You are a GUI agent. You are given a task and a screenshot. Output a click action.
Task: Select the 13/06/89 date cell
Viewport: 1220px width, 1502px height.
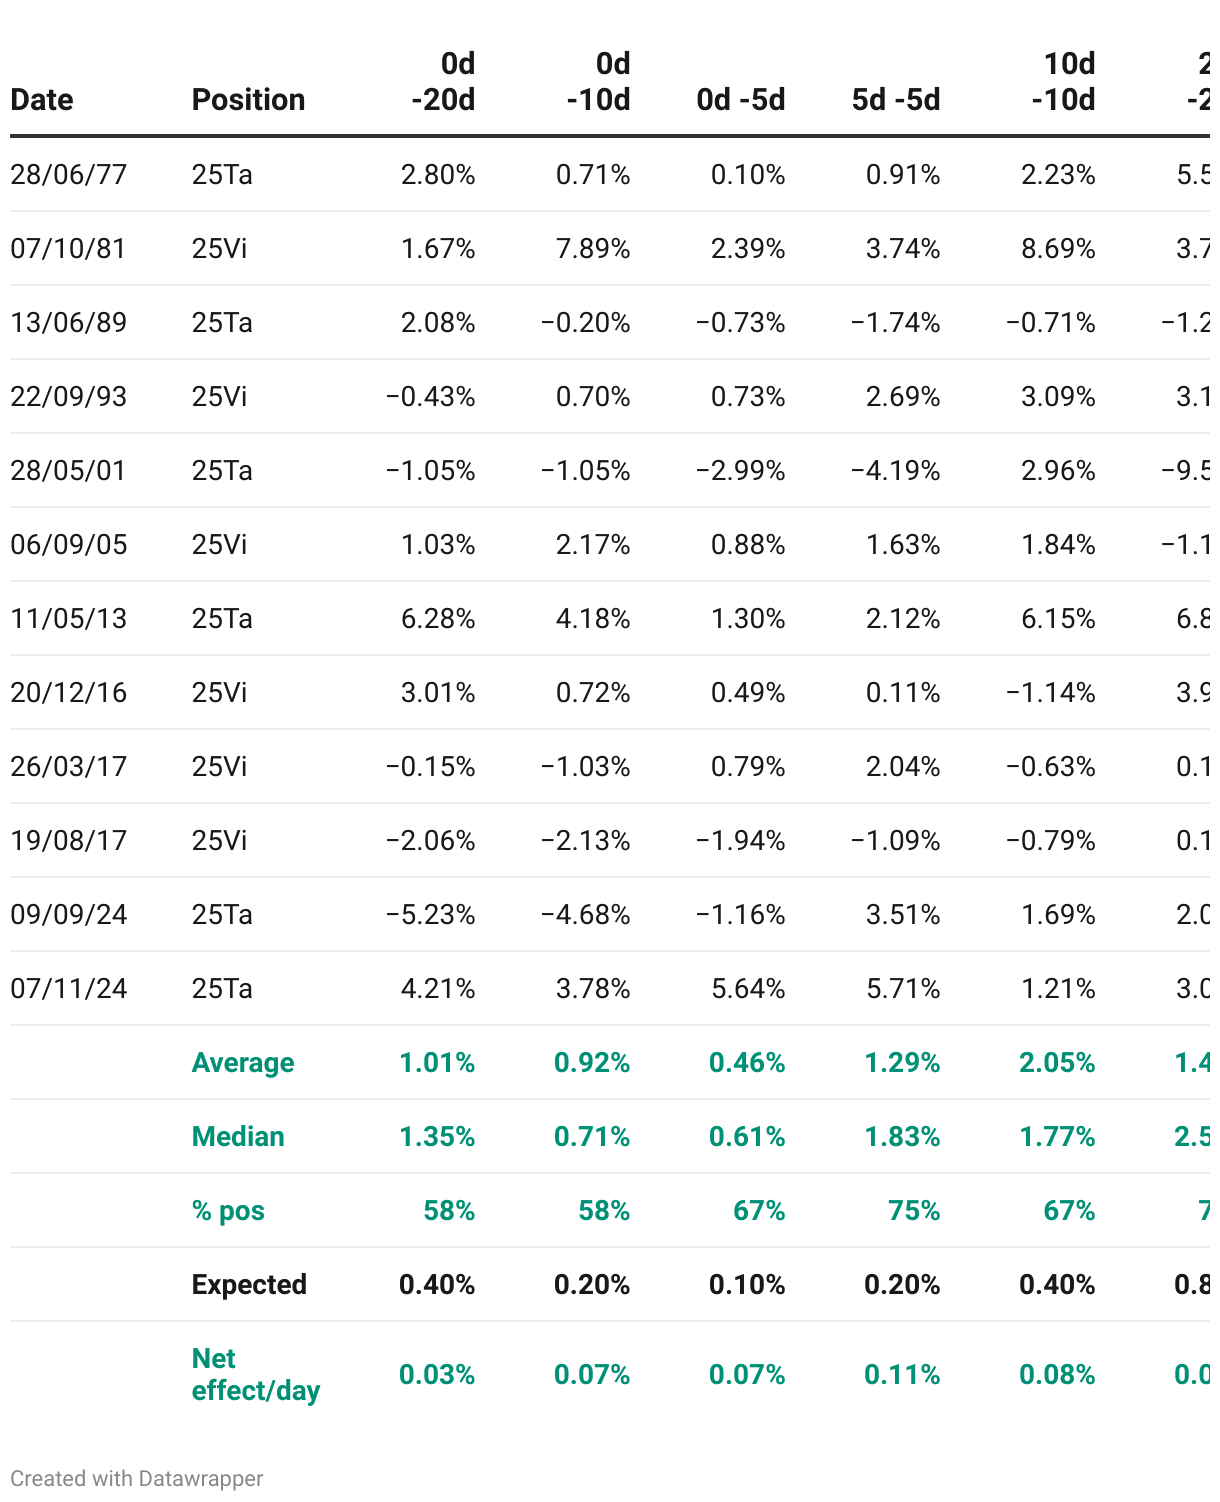tap(69, 323)
